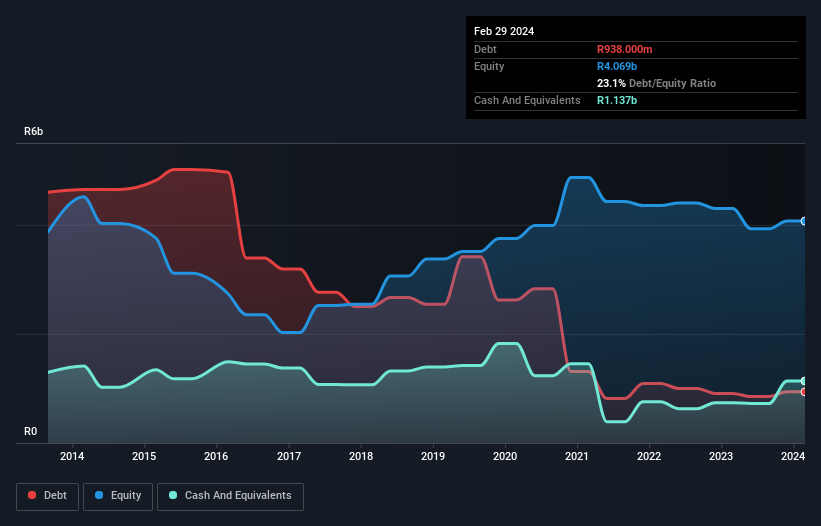Toggle the Equity legend series

(x=118, y=496)
